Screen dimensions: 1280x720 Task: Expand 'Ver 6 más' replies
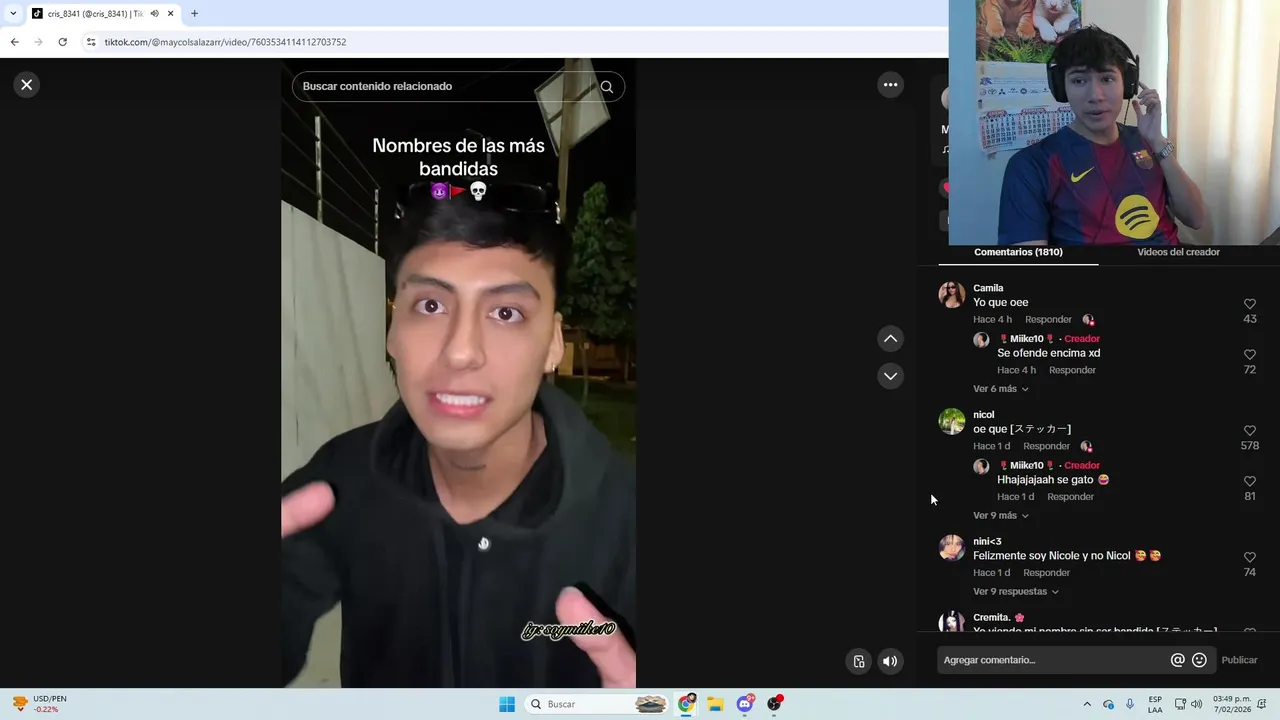point(1000,389)
